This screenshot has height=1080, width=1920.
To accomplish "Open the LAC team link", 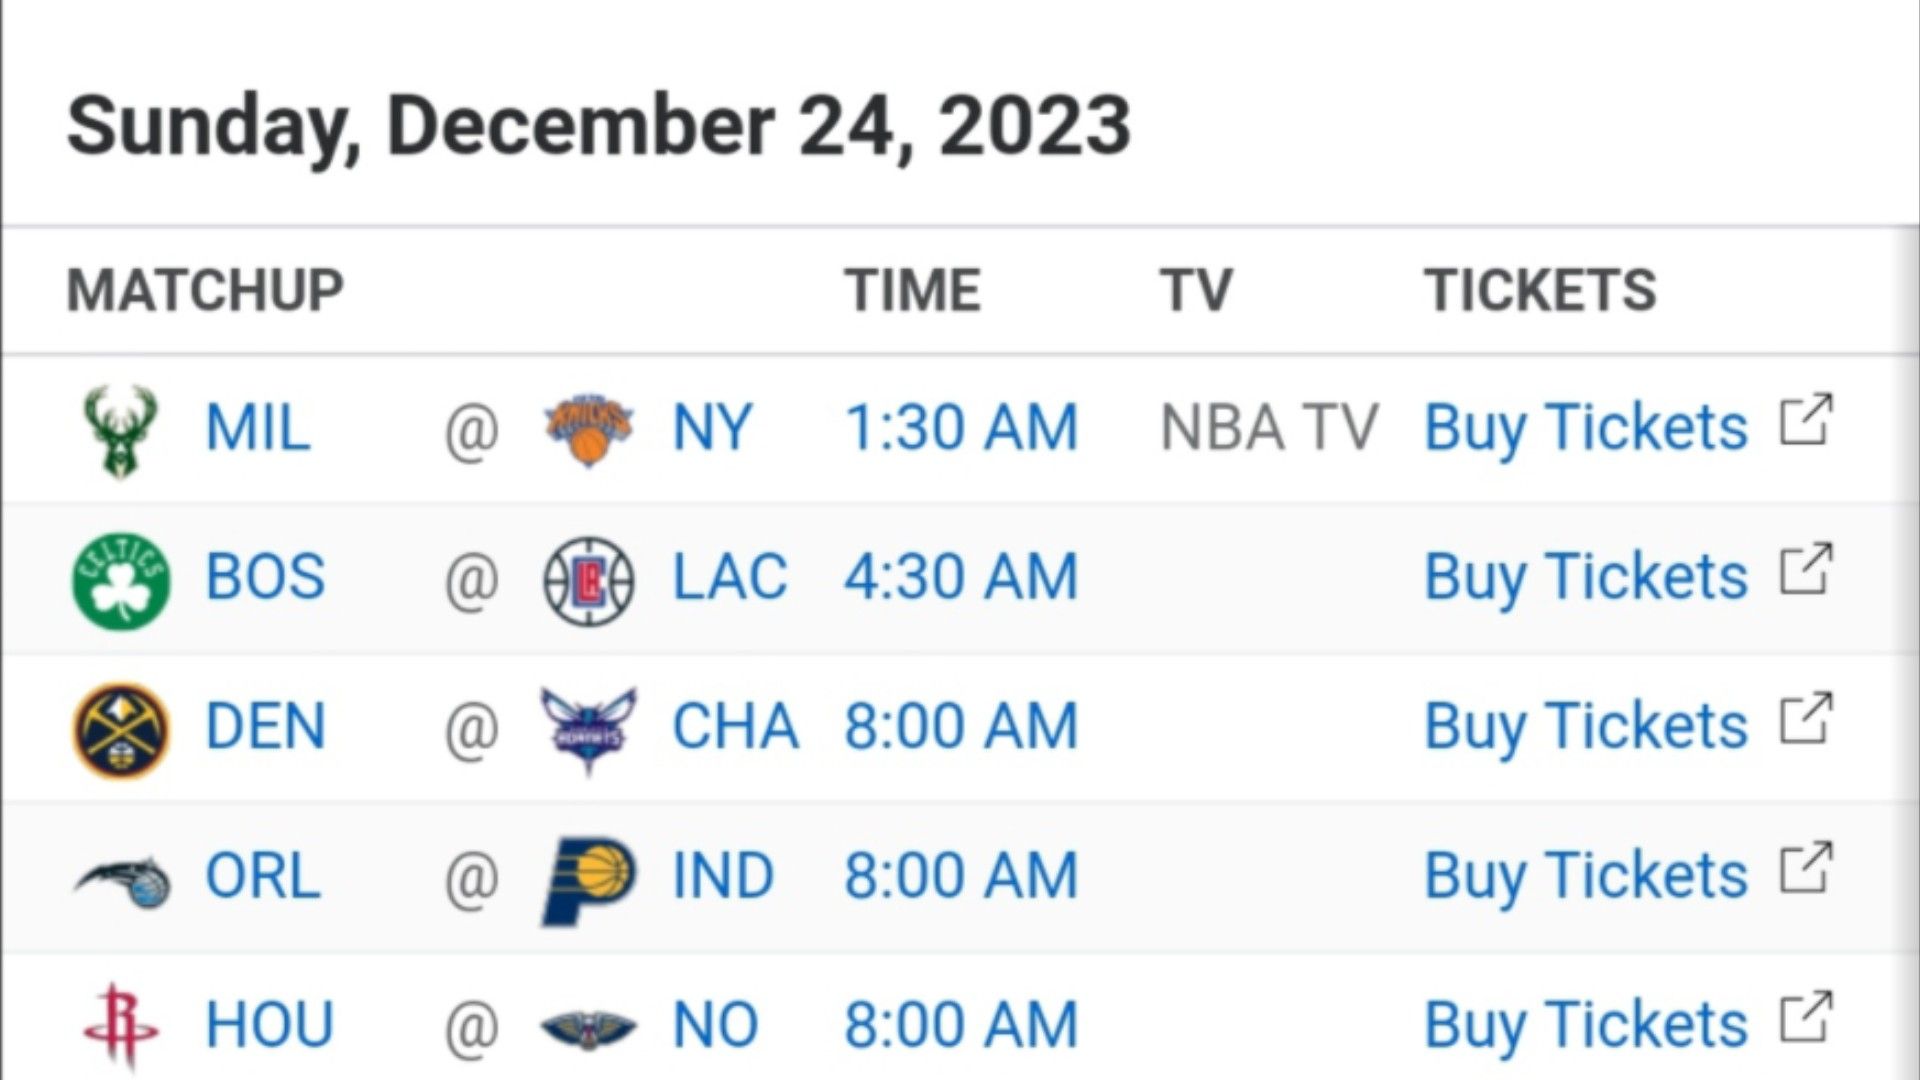I will pos(730,577).
